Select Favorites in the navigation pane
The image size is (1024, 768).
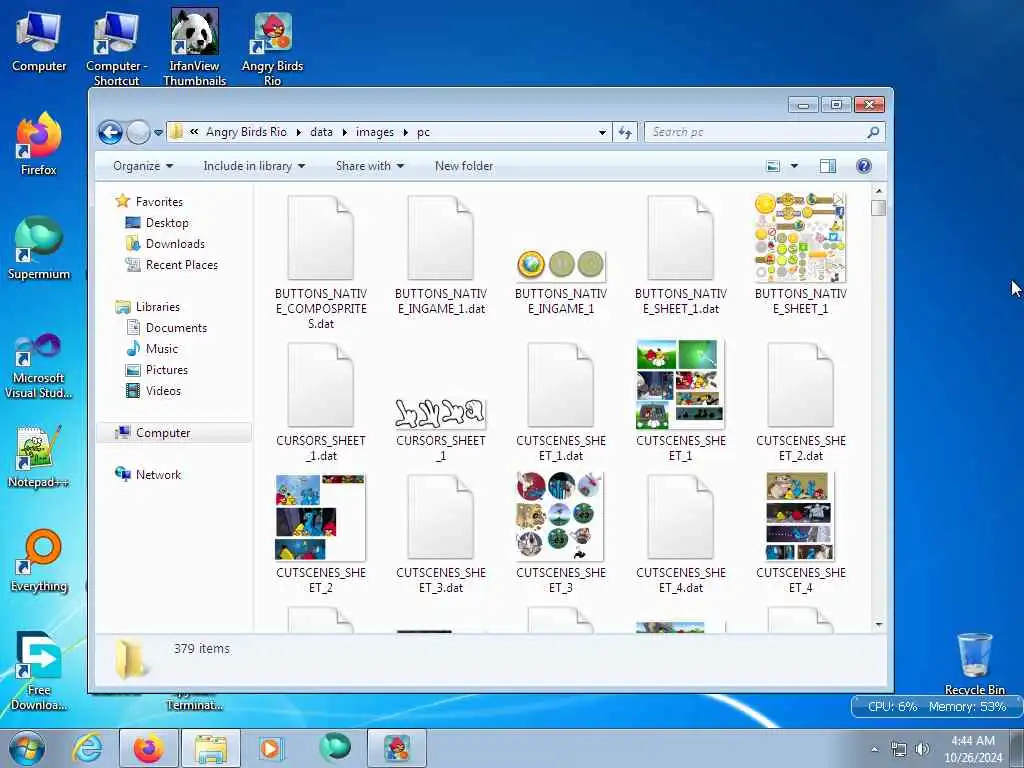pos(159,202)
